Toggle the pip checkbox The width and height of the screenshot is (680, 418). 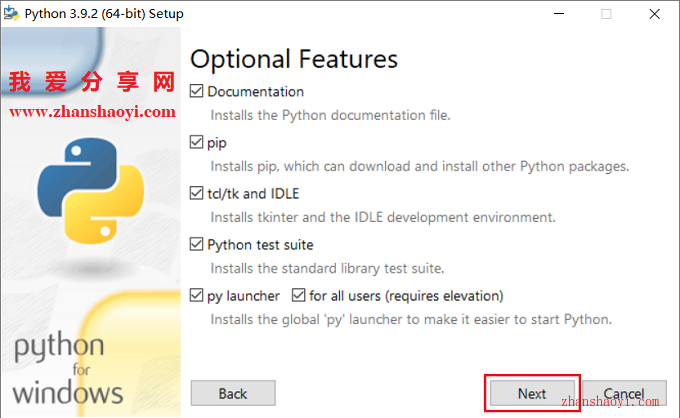coord(196,142)
